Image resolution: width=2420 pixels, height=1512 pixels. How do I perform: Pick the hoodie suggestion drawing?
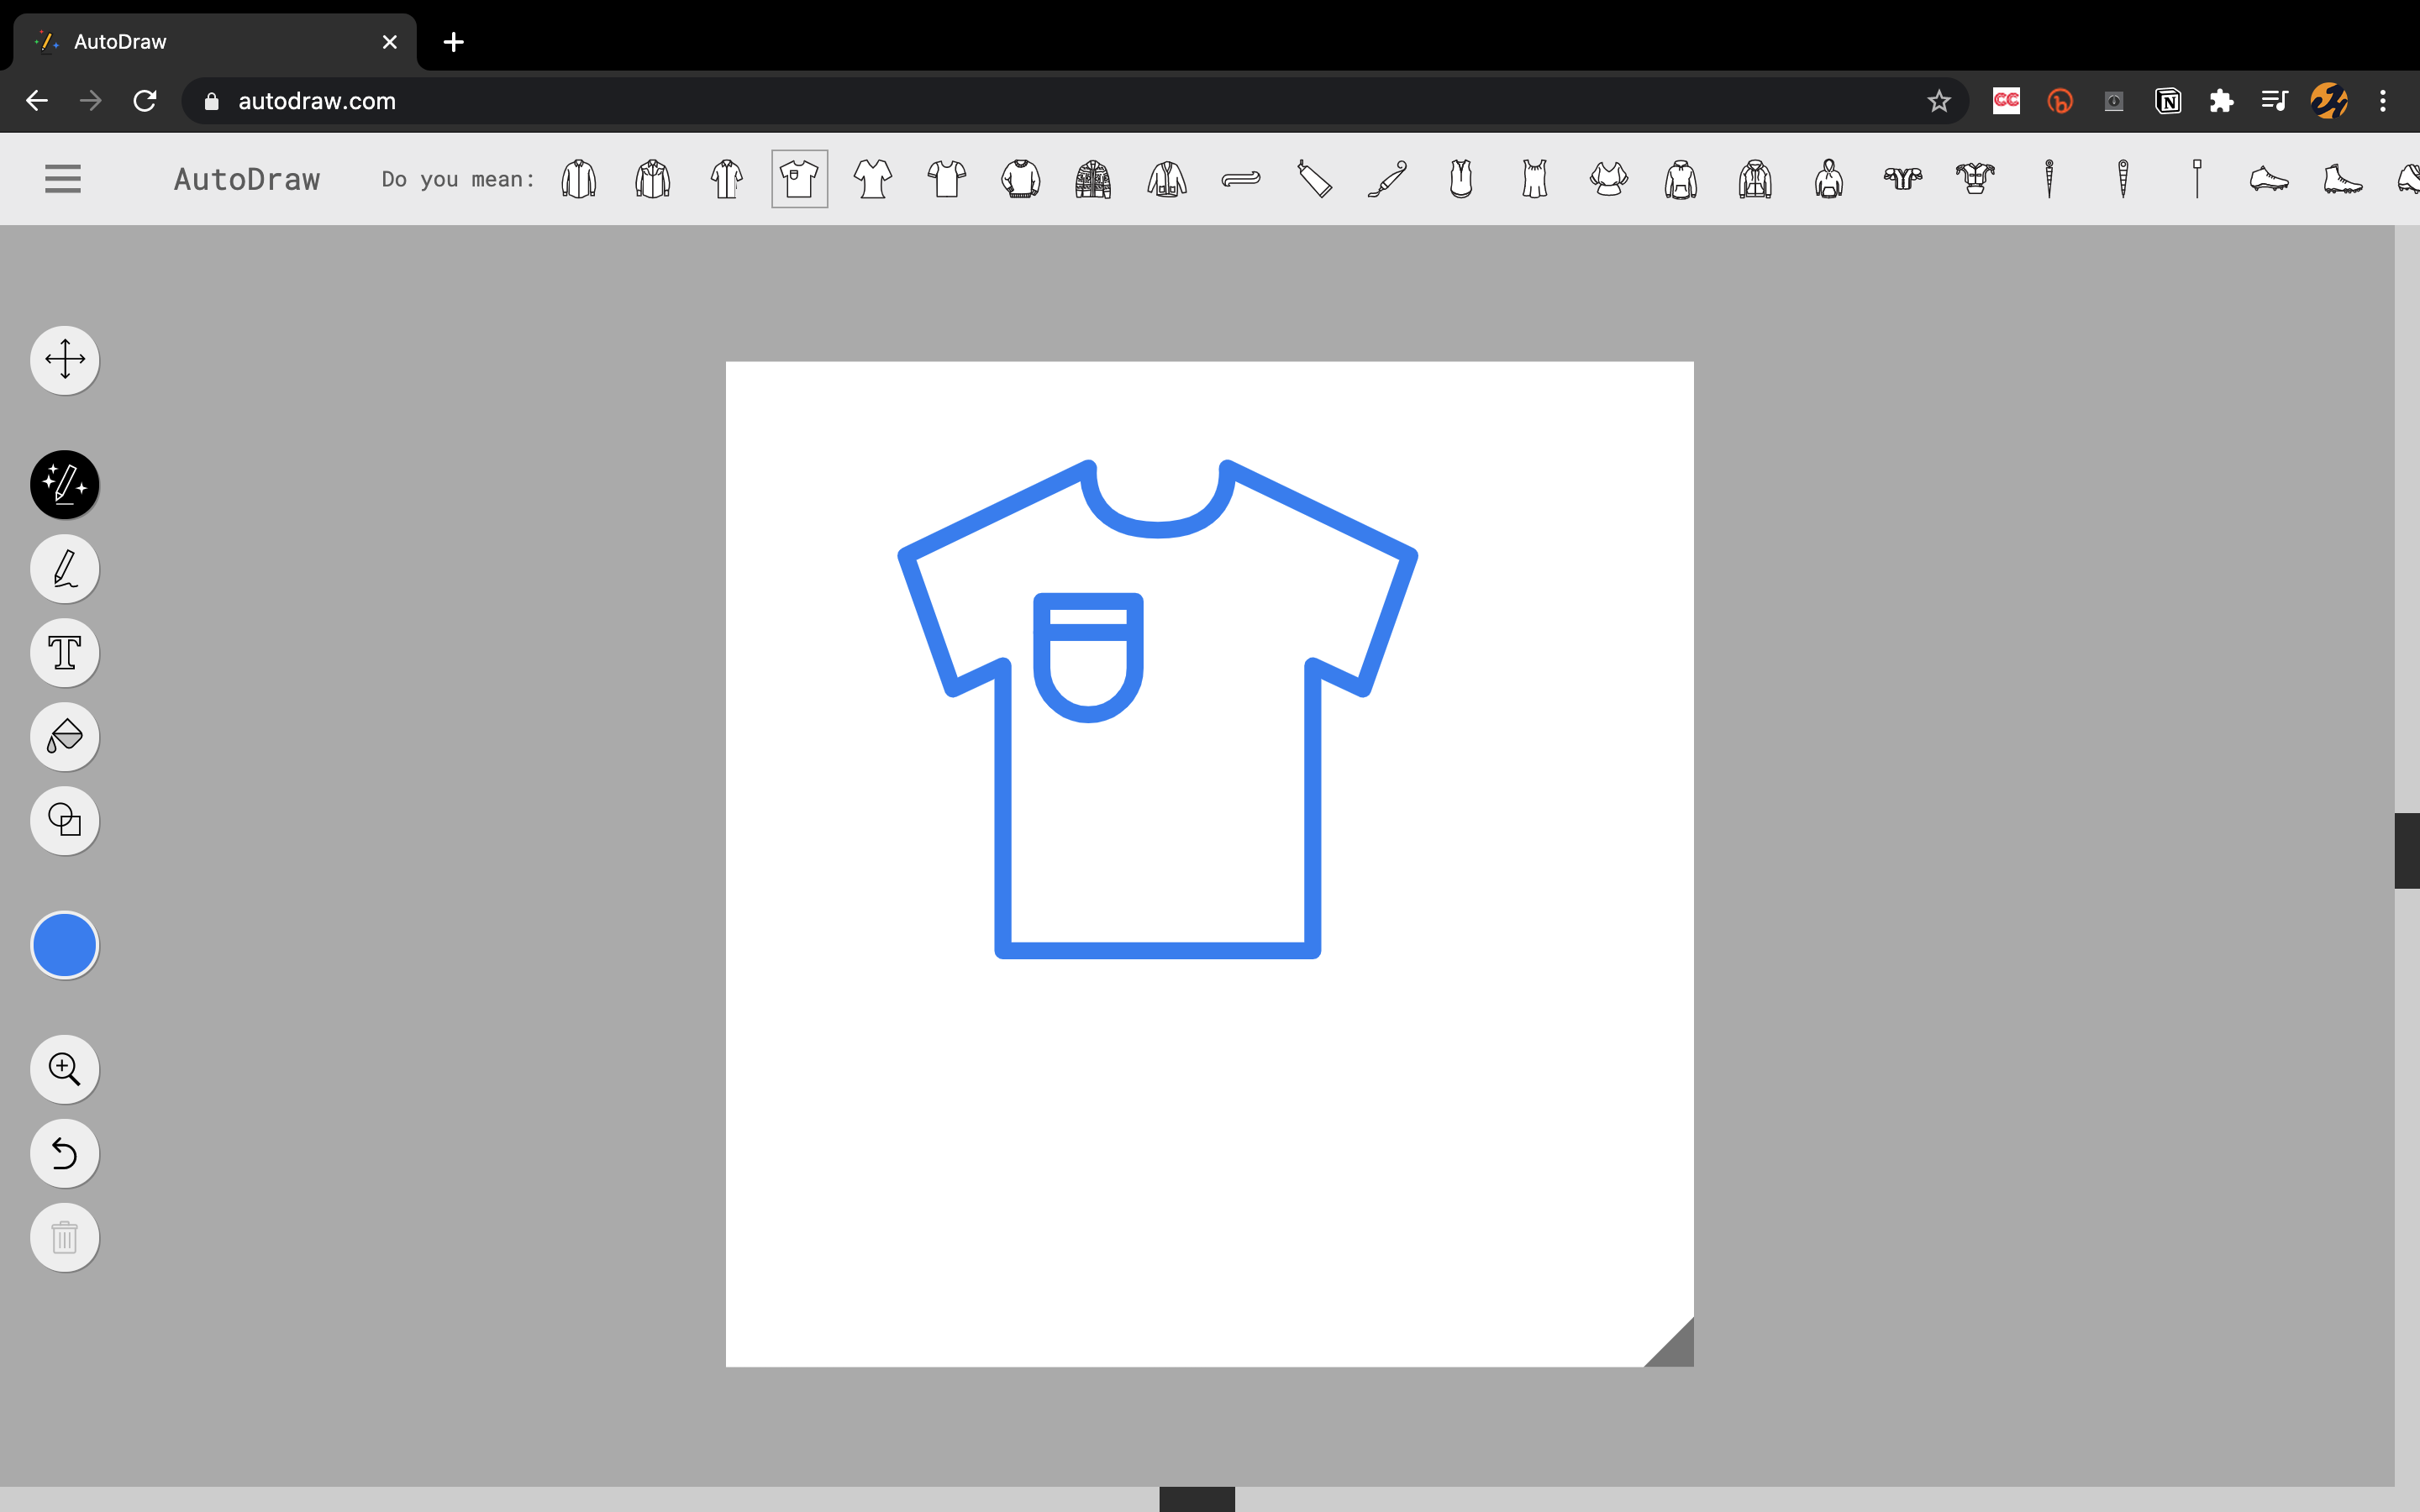1681,179
